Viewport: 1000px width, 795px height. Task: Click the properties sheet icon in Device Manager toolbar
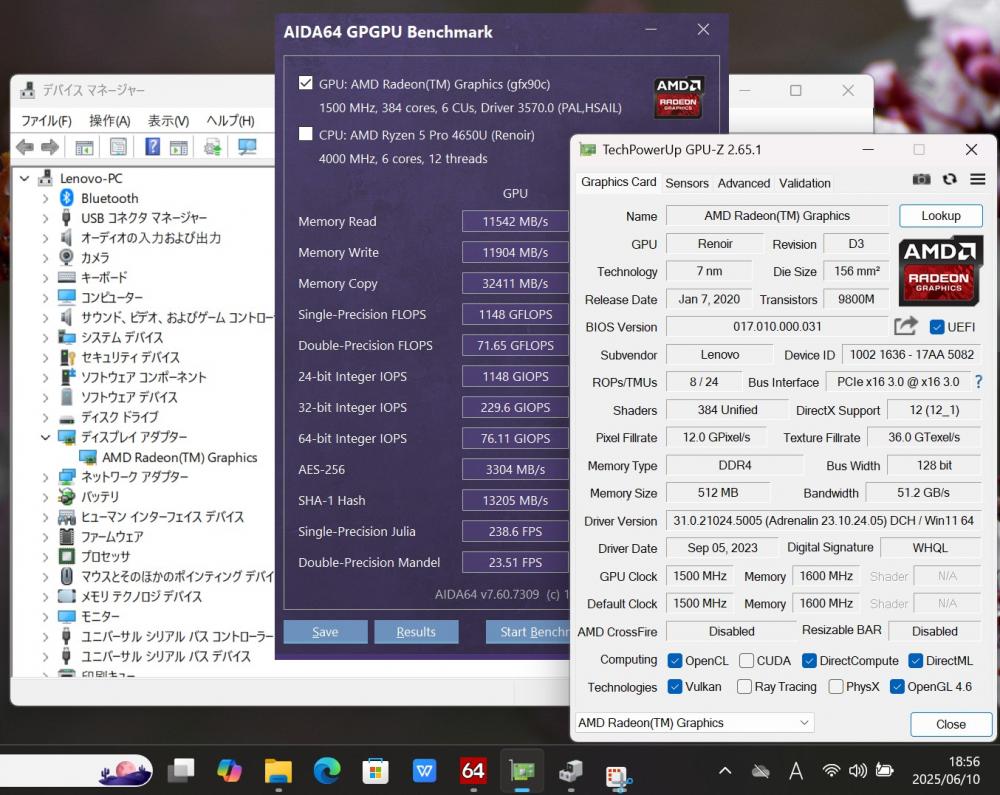[119, 147]
